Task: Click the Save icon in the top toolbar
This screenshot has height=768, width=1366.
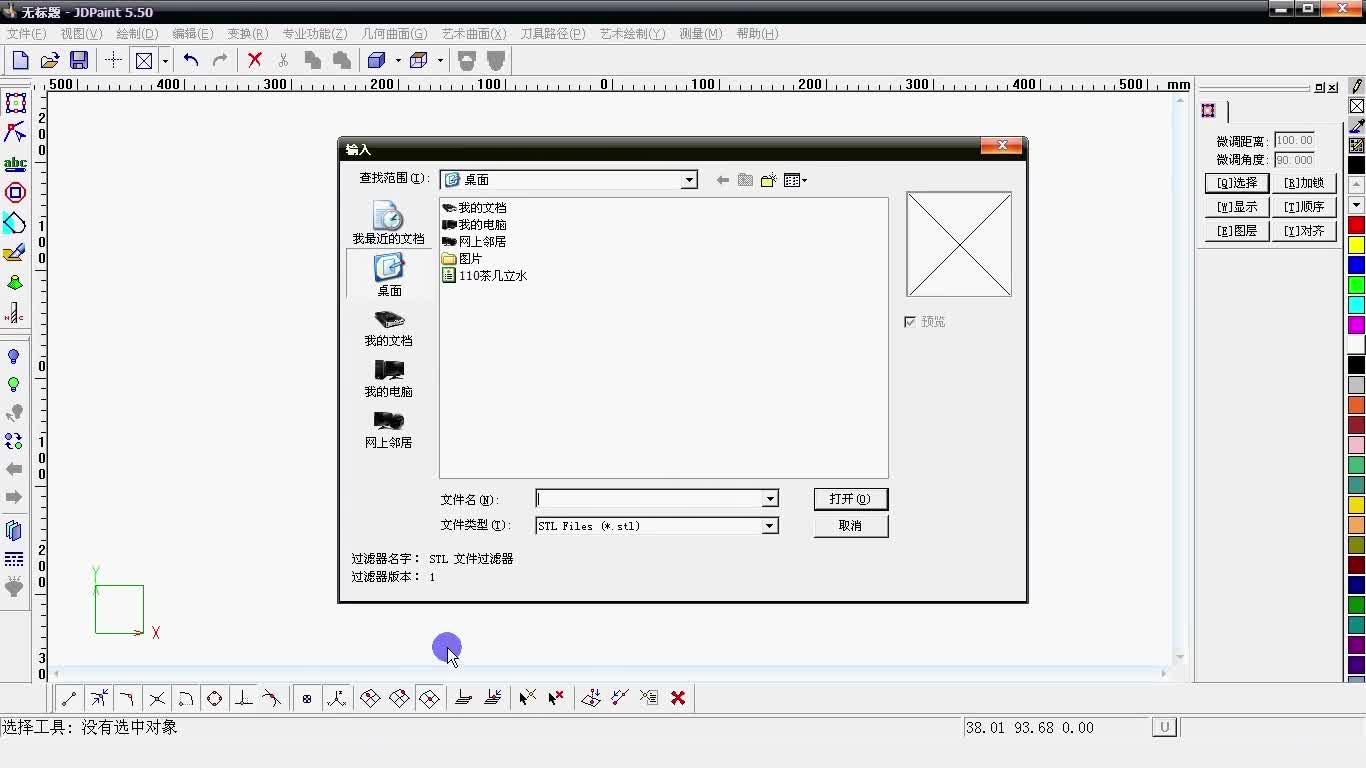Action: point(79,60)
